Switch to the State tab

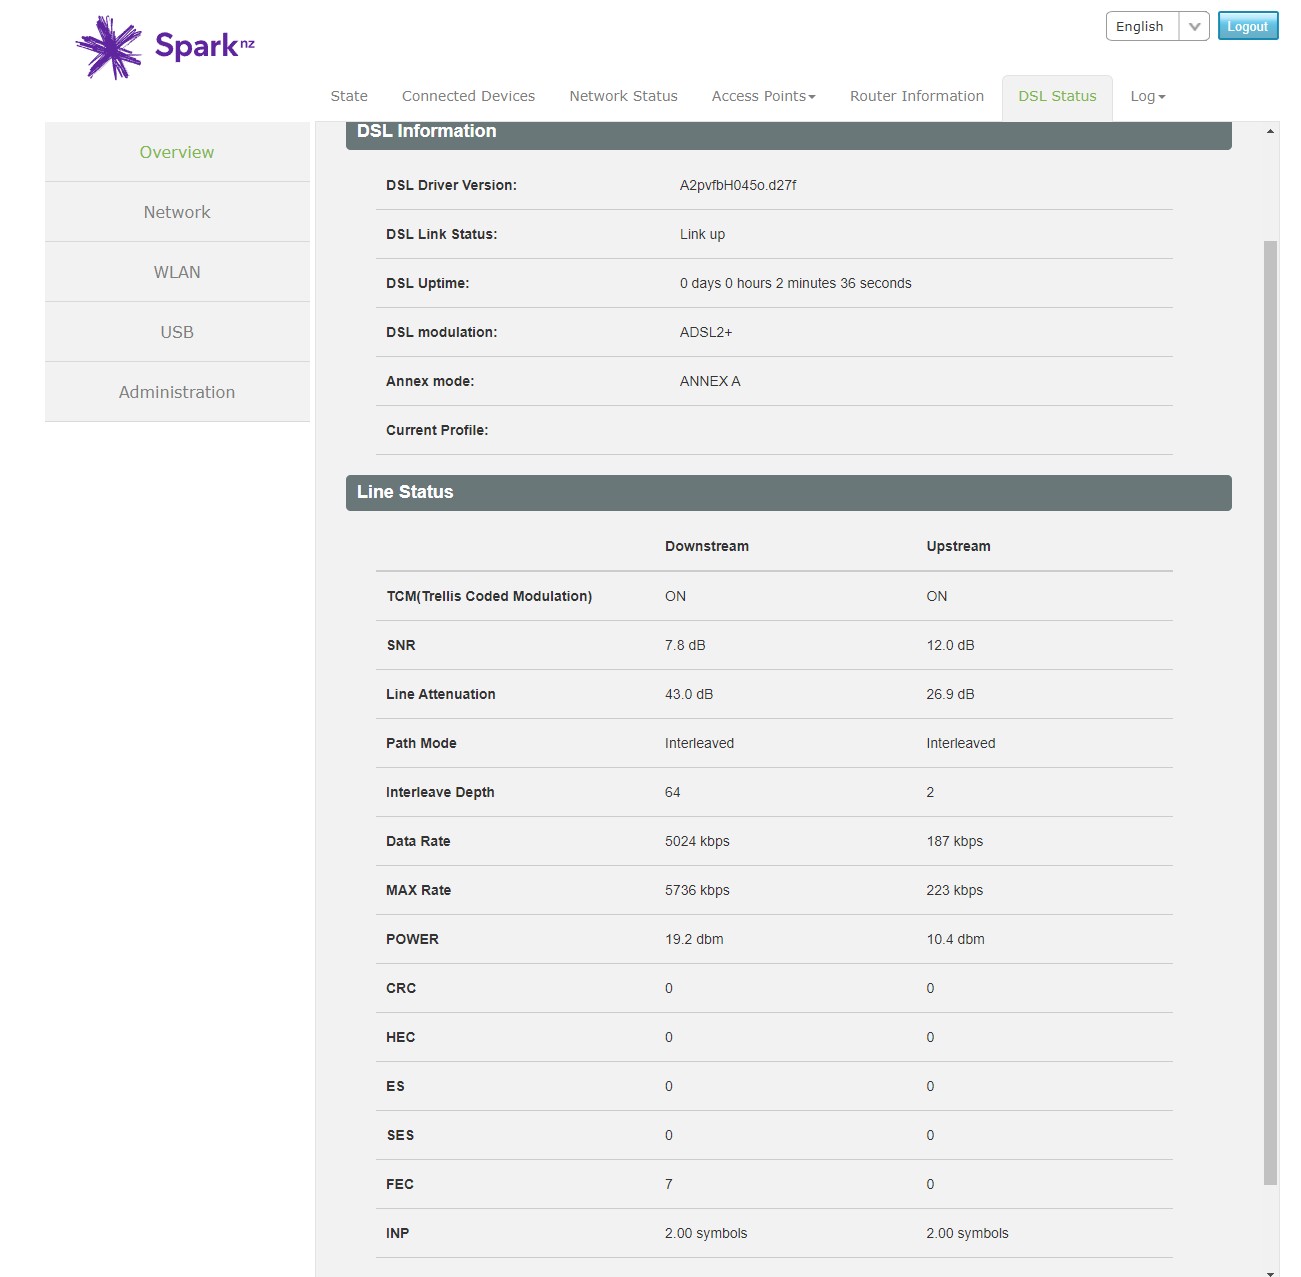click(349, 97)
